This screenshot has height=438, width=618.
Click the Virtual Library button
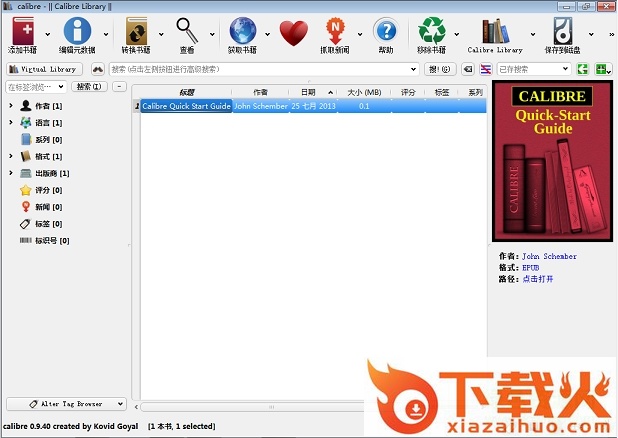click(x=45, y=69)
